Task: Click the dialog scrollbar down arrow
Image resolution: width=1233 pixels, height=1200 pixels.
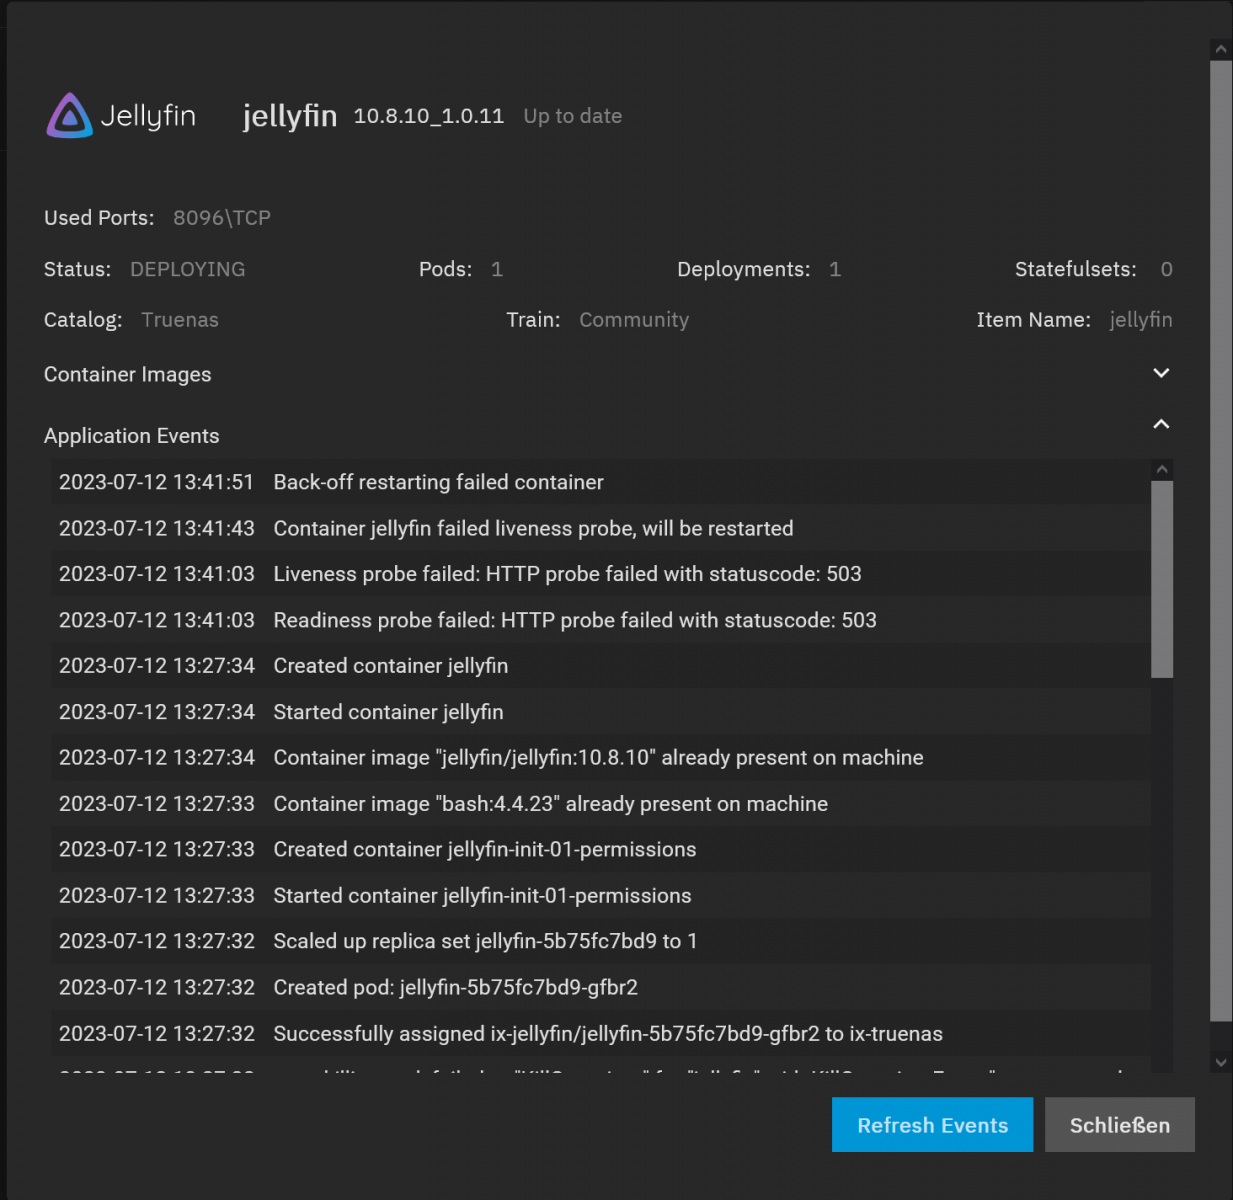Action: pos(1220,1063)
